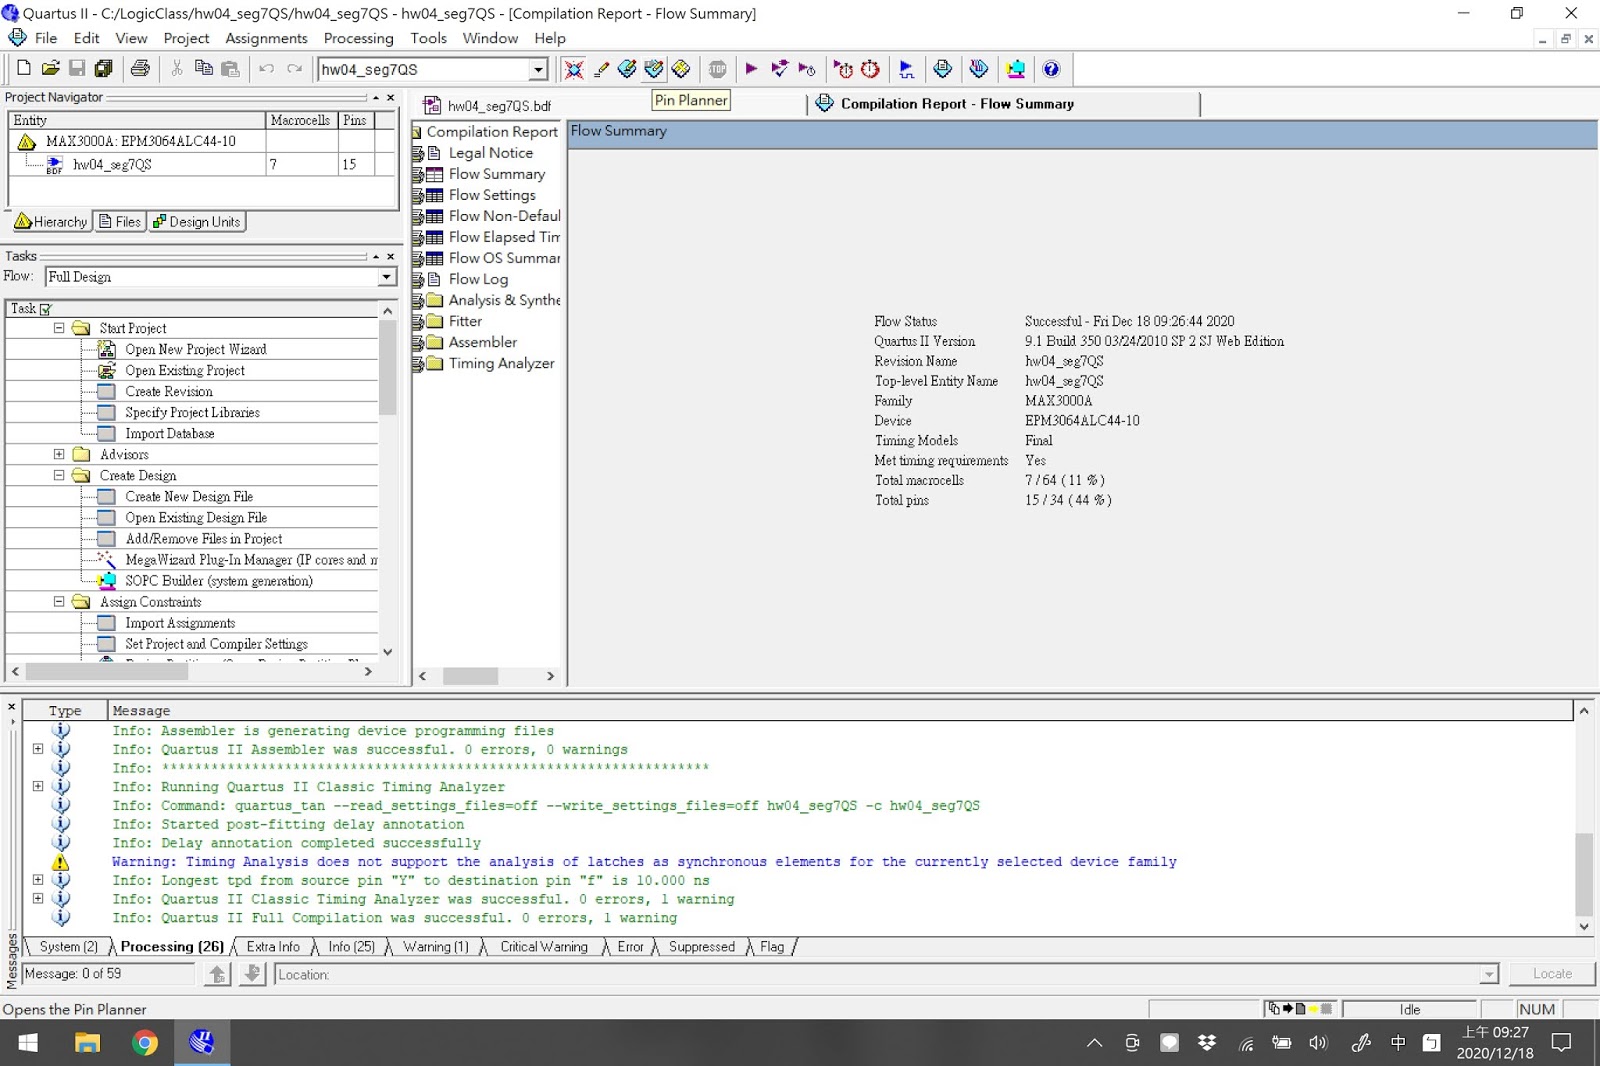Open the Tools menu
Screen dimensions: 1600x1066
click(428, 38)
